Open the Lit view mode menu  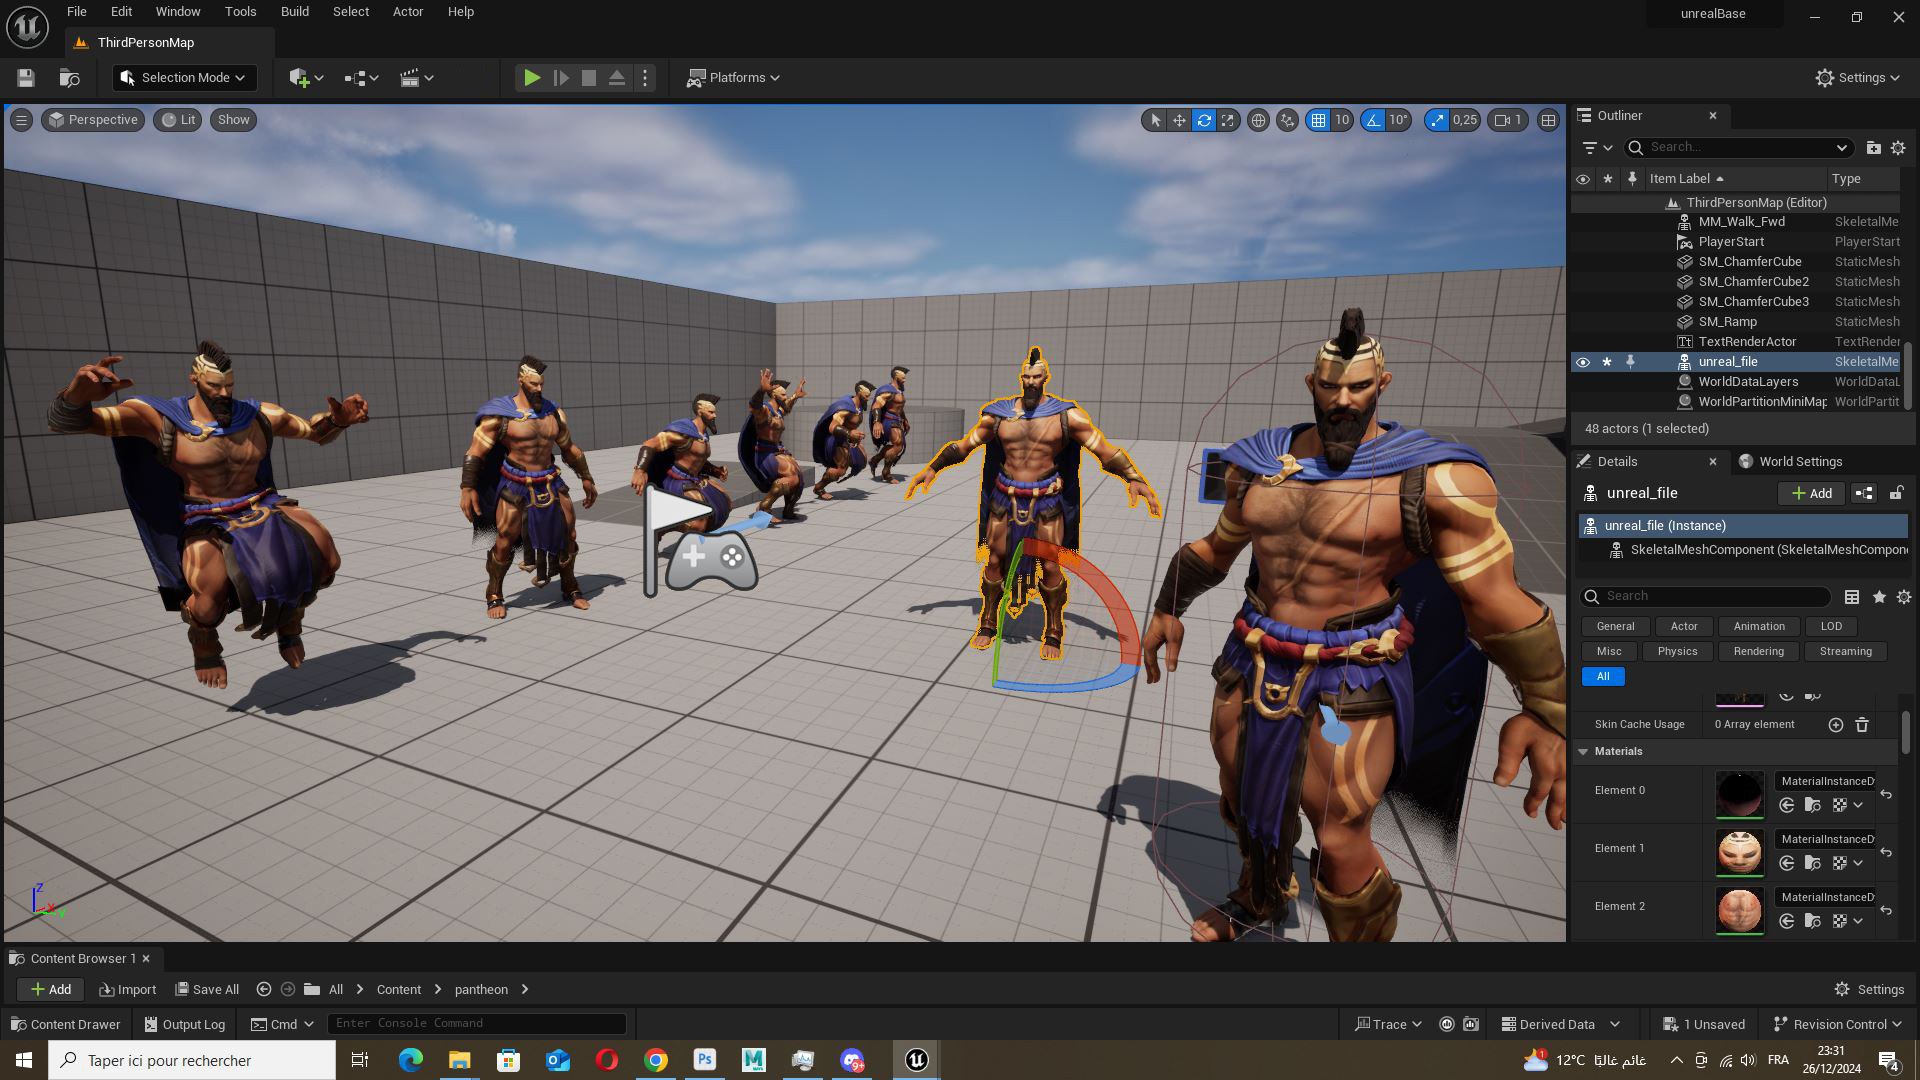(x=178, y=120)
